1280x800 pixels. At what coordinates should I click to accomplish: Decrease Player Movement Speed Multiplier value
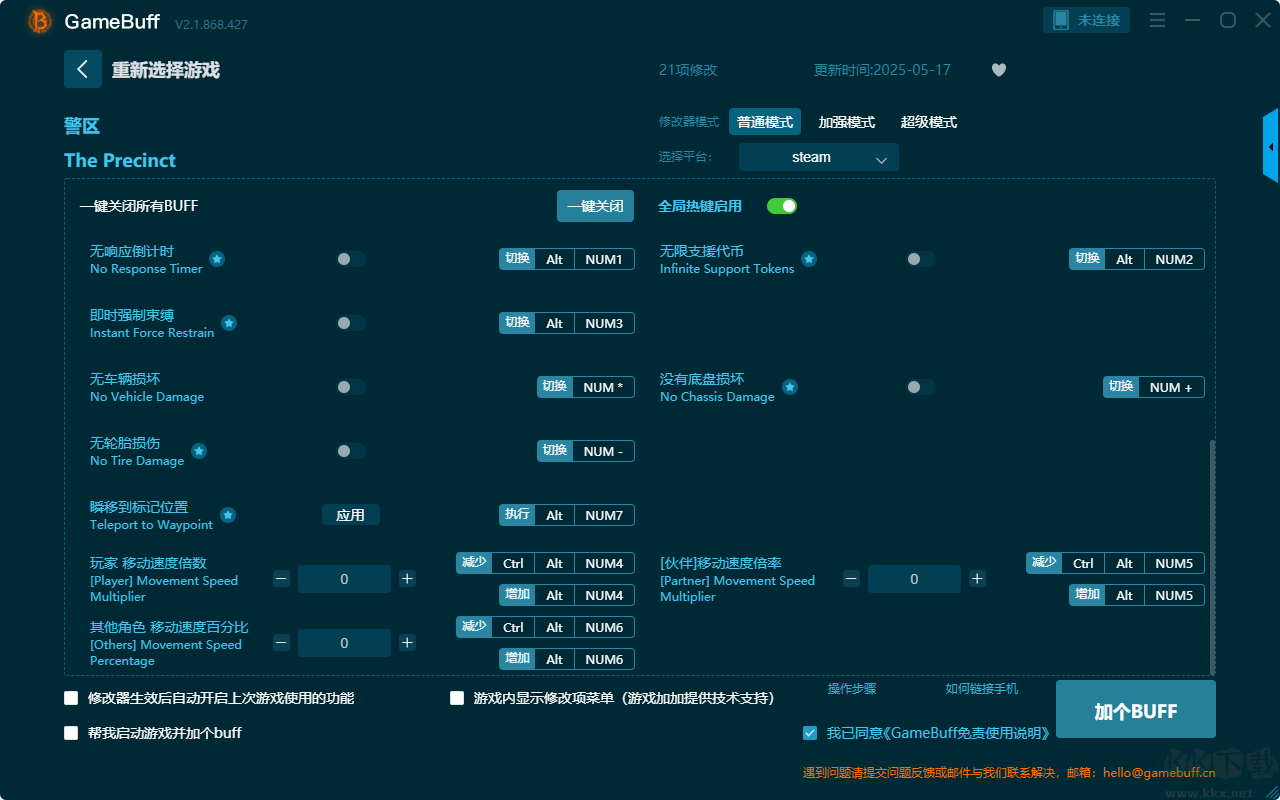[281, 578]
